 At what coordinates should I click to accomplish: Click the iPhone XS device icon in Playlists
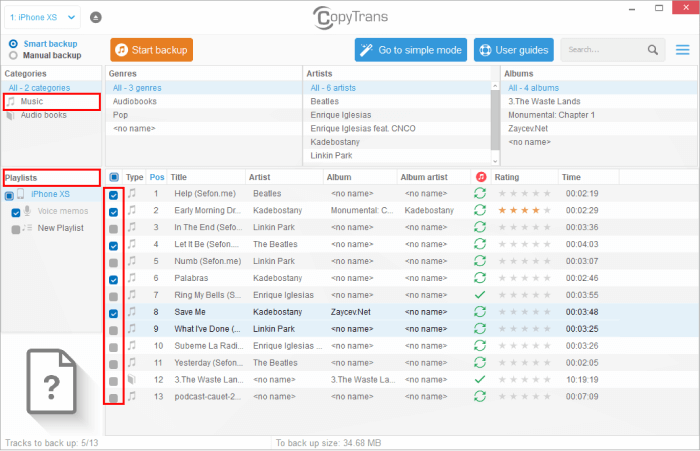tap(21, 194)
